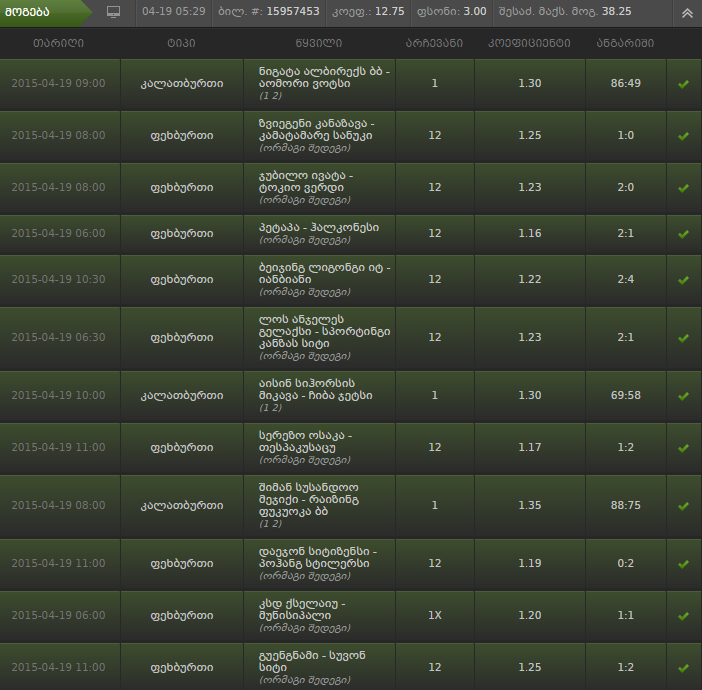Click the green checkmark for კსდ ქსელაიუ row
Viewport: 702px width, 690px height.
pyautogui.click(x=683, y=616)
